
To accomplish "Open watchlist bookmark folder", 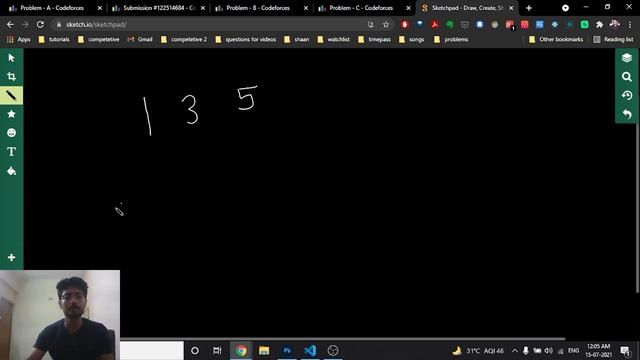I will pyautogui.click(x=333, y=39).
